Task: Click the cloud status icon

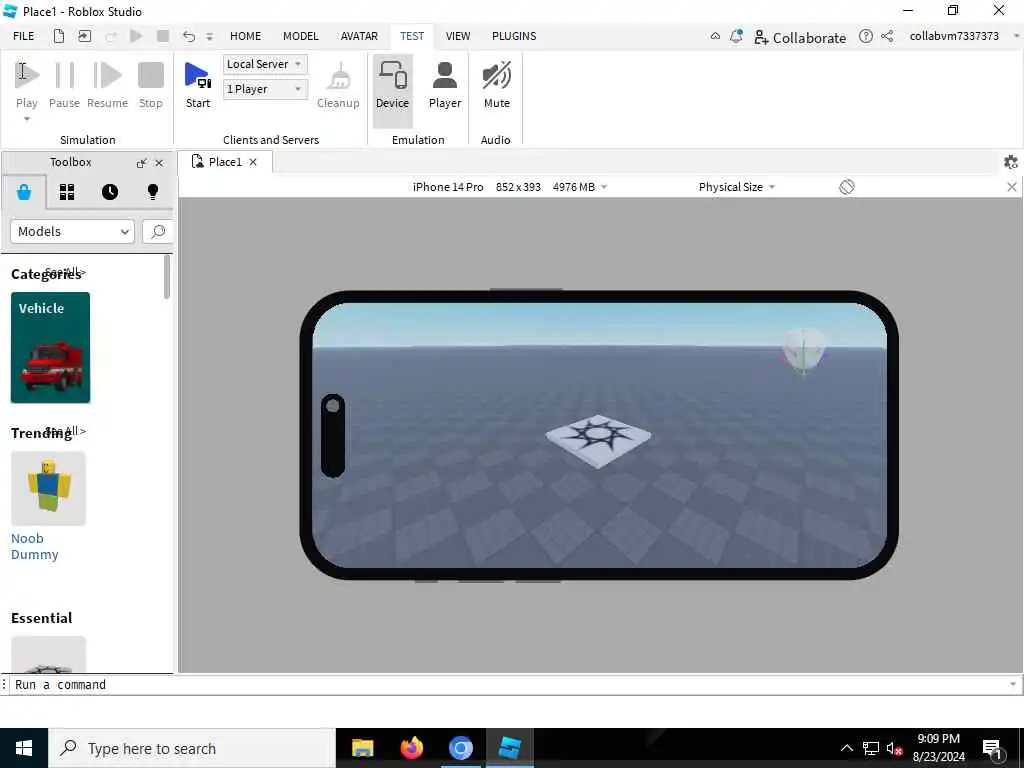Action: 716,36
